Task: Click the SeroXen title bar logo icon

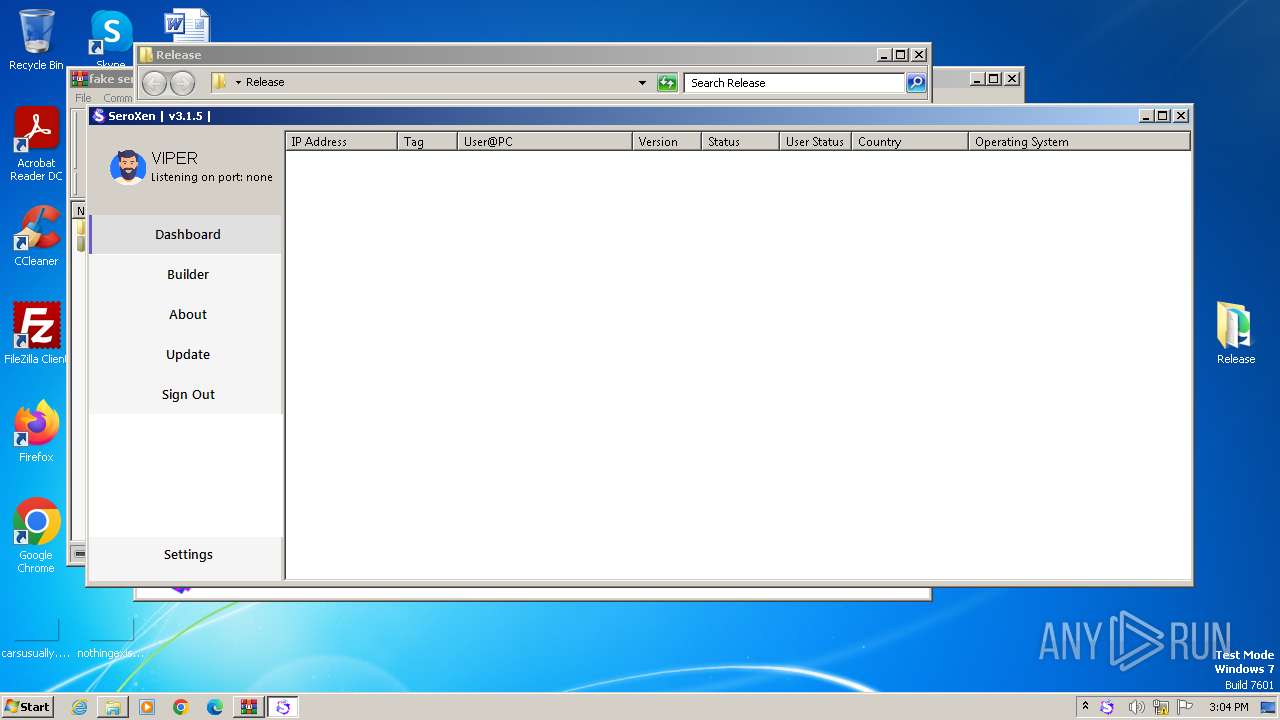Action: tap(98, 116)
